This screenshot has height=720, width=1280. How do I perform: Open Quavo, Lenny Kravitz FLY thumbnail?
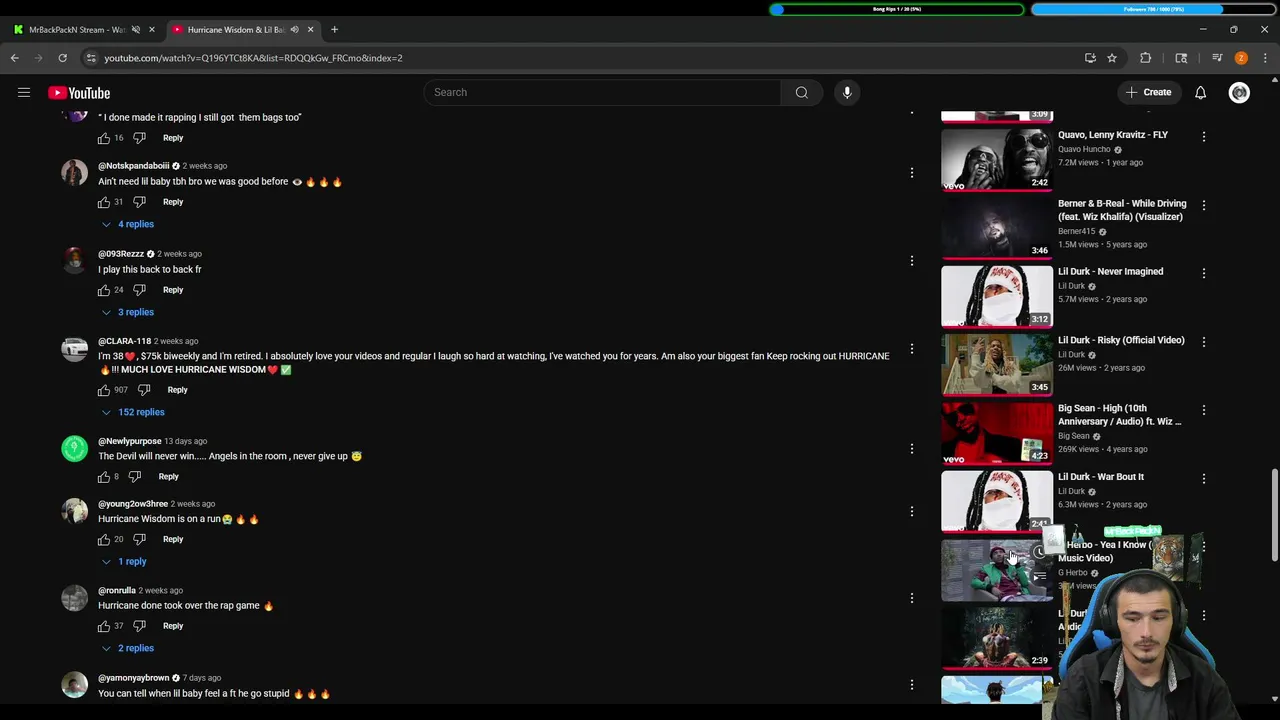[x=997, y=159]
